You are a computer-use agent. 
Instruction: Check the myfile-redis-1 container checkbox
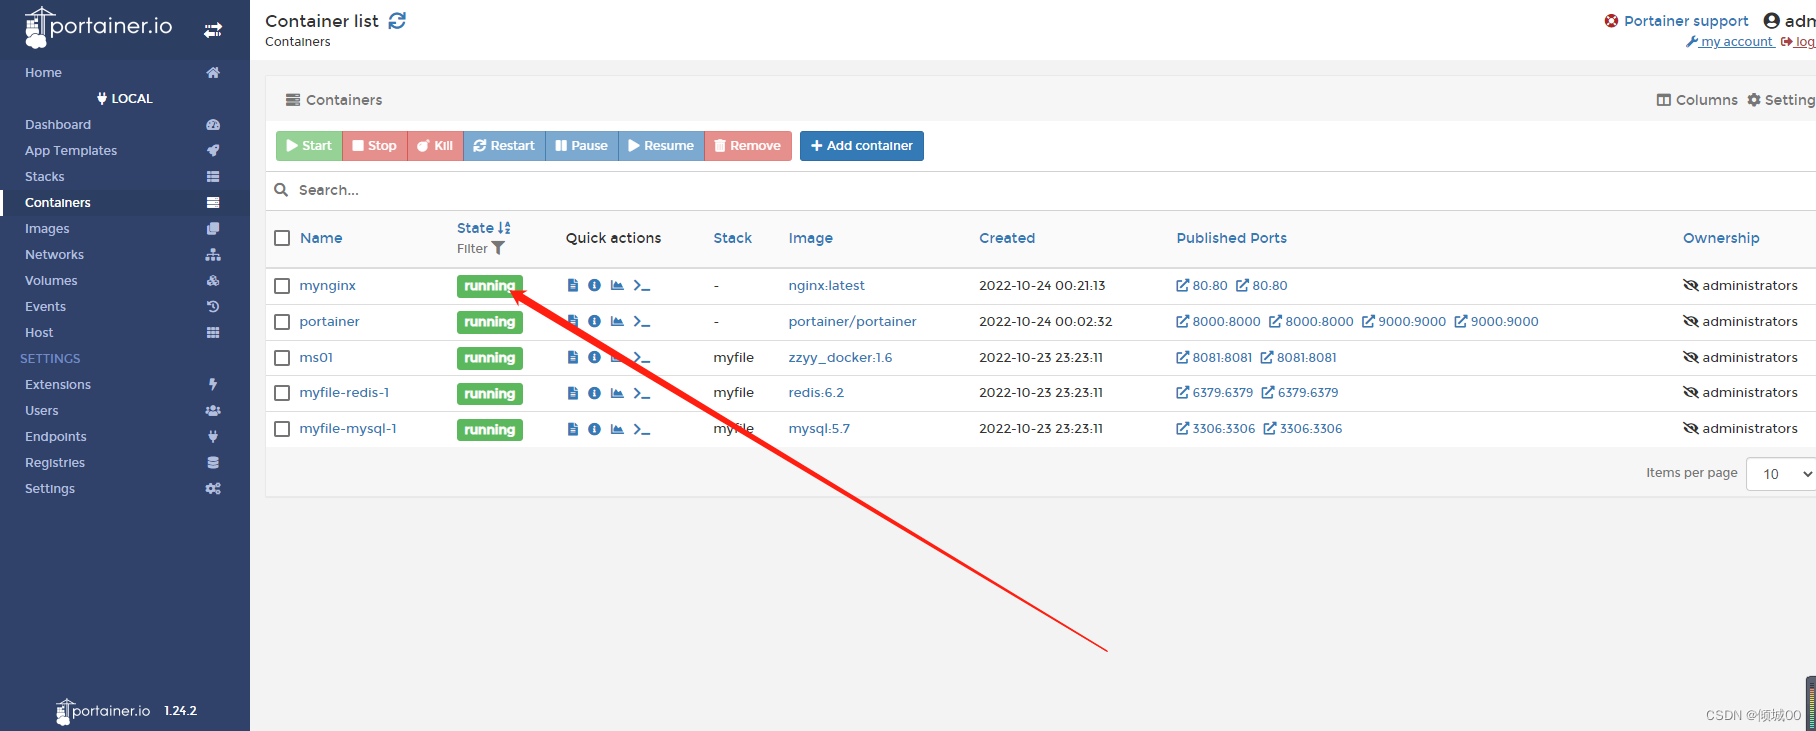click(x=282, y=393)
